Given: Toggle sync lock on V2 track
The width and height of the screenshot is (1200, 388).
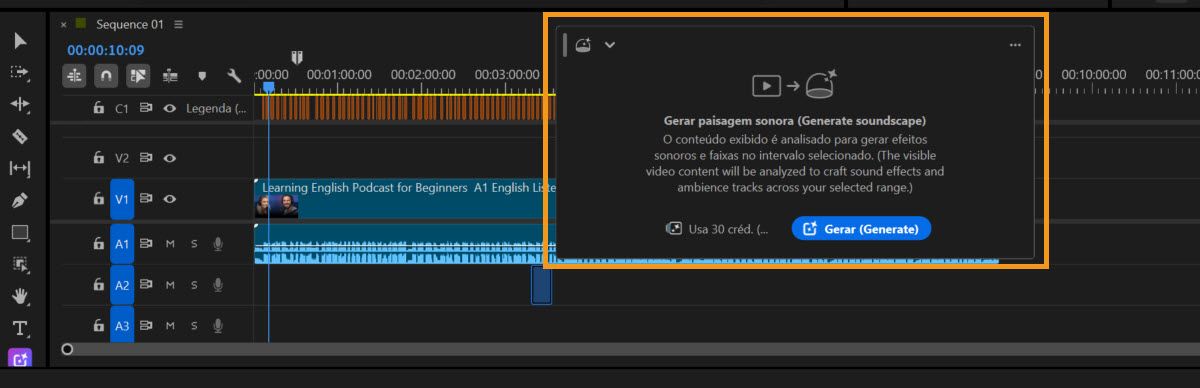Looking at the screenshot, I should click(x=146, y=157).
